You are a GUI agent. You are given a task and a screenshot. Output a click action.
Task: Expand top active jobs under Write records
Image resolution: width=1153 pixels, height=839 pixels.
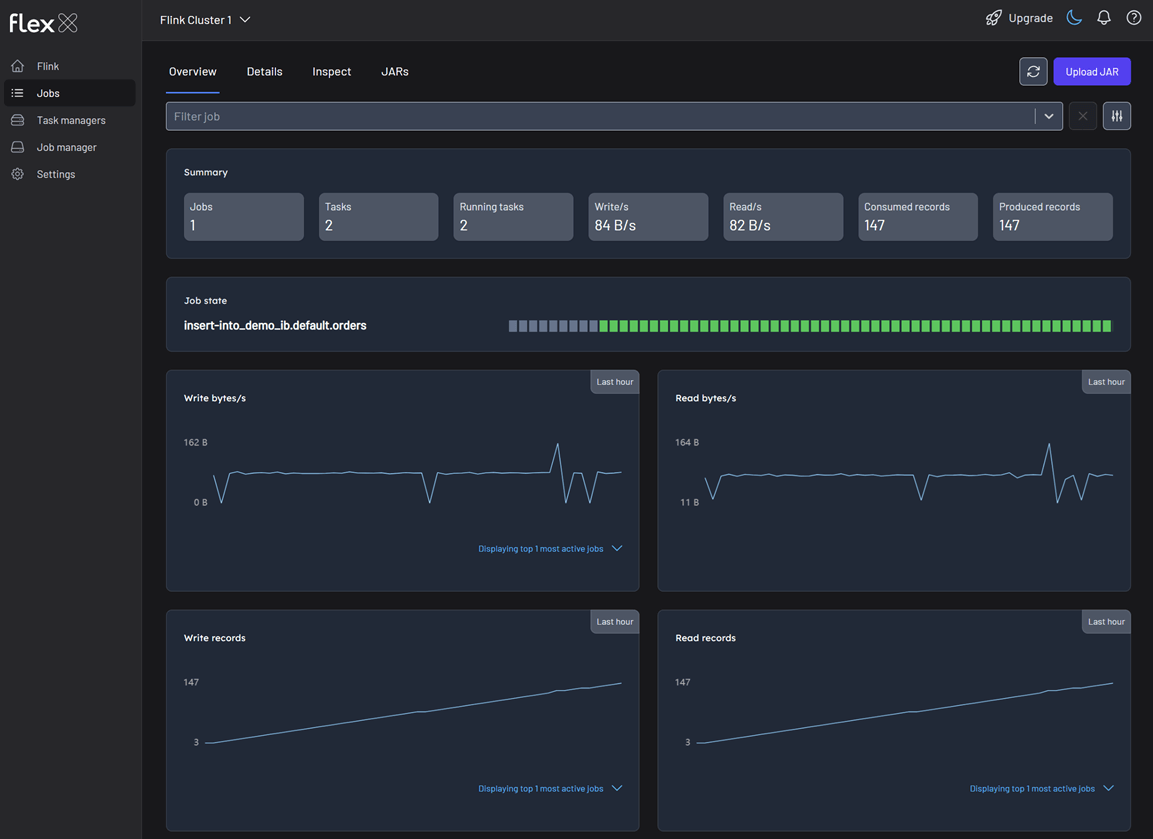[x=550, y=788]
